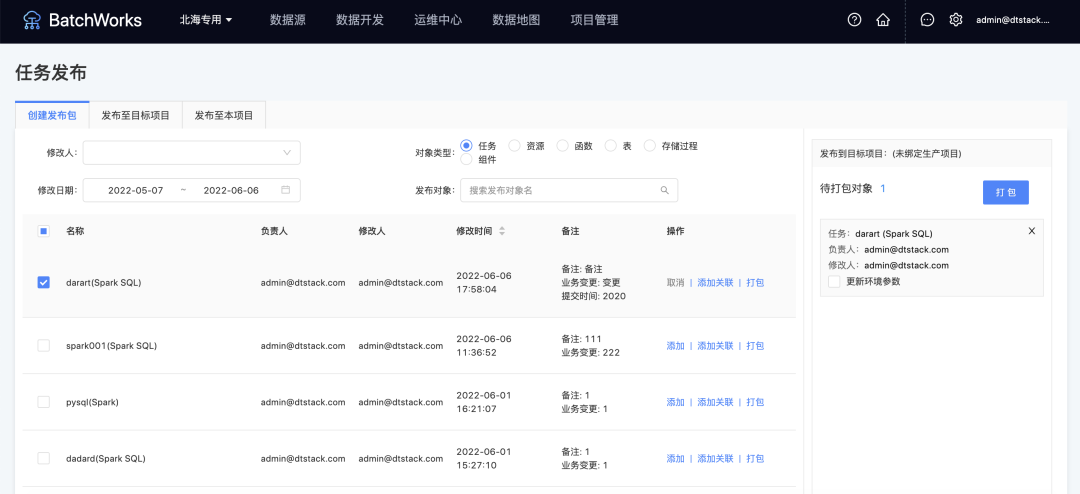Enable 更新环境参数 checkbox

pos(834,281)
